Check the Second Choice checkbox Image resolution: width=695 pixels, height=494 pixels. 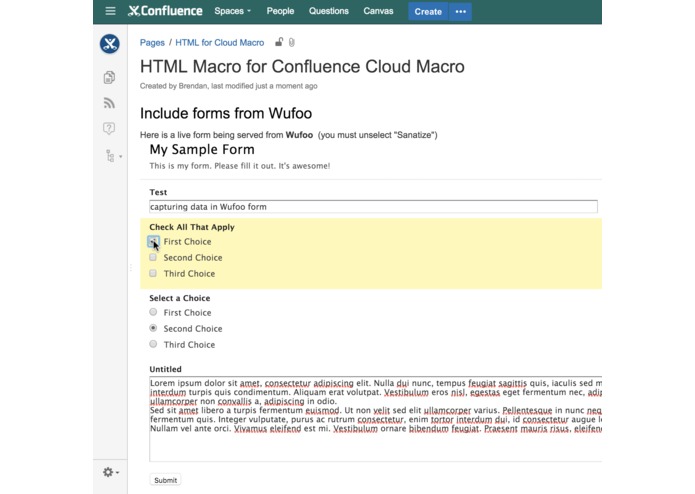[x=153, y=257]
